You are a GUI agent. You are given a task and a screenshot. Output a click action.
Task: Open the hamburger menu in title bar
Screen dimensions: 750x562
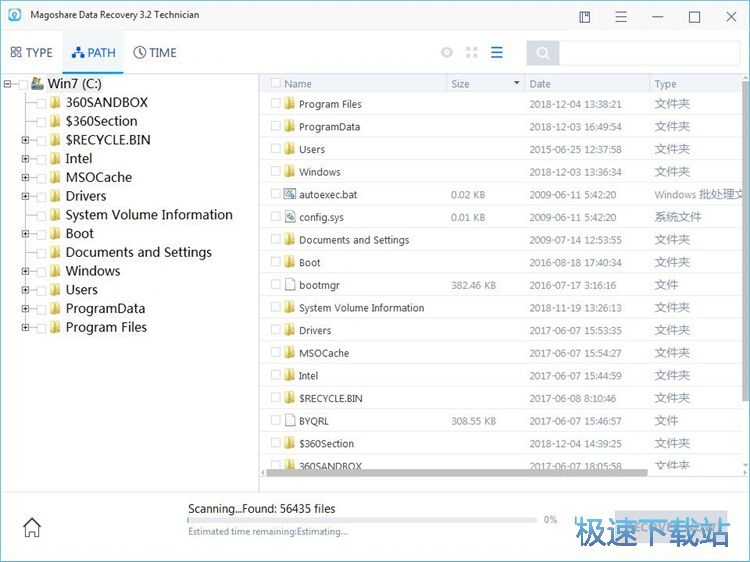pyautogui.click(x=621, y=17)
